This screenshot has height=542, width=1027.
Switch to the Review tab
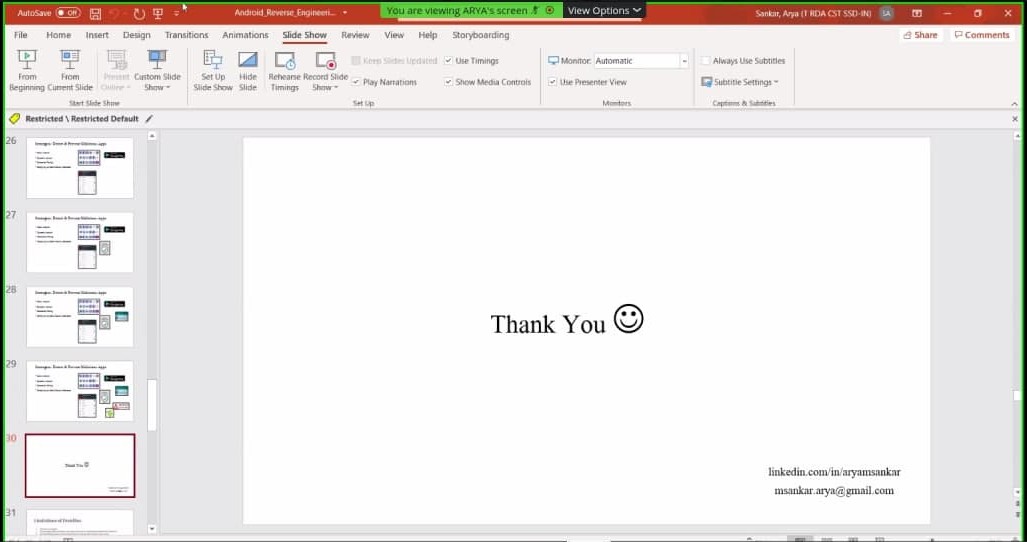coord(355,35)
